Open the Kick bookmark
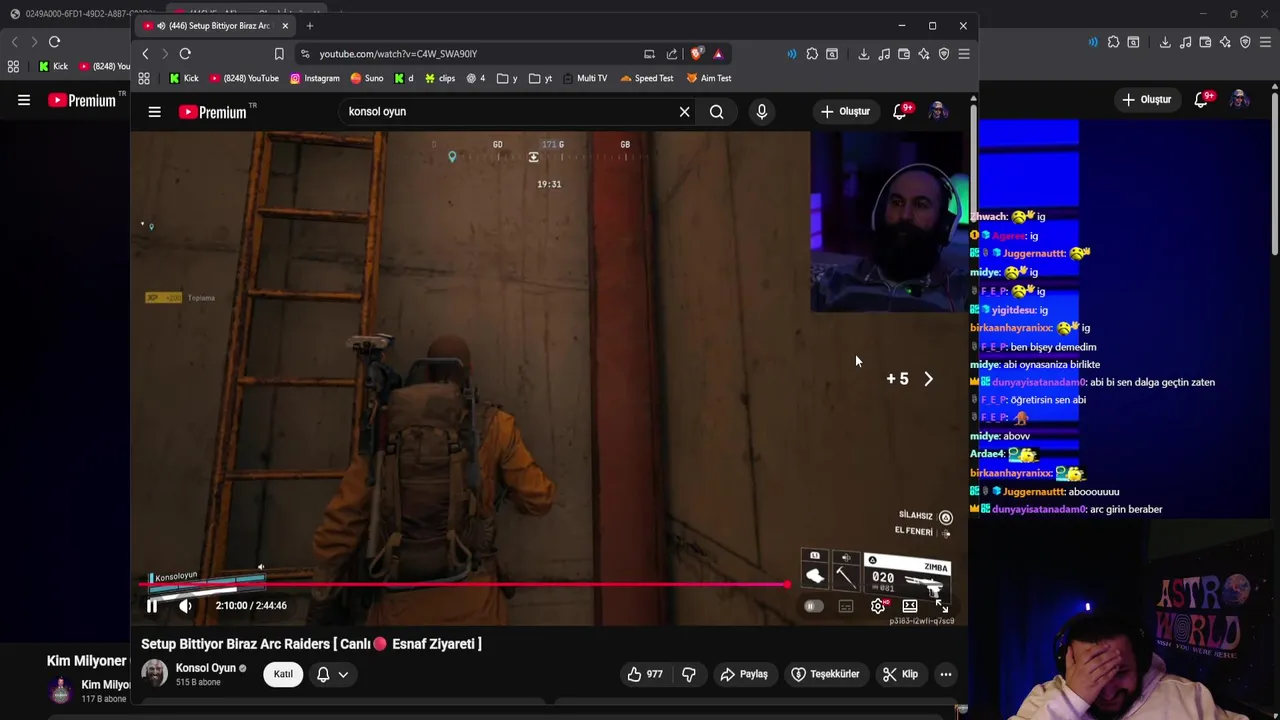This screenshot has height=720, width=1280. 184,78
